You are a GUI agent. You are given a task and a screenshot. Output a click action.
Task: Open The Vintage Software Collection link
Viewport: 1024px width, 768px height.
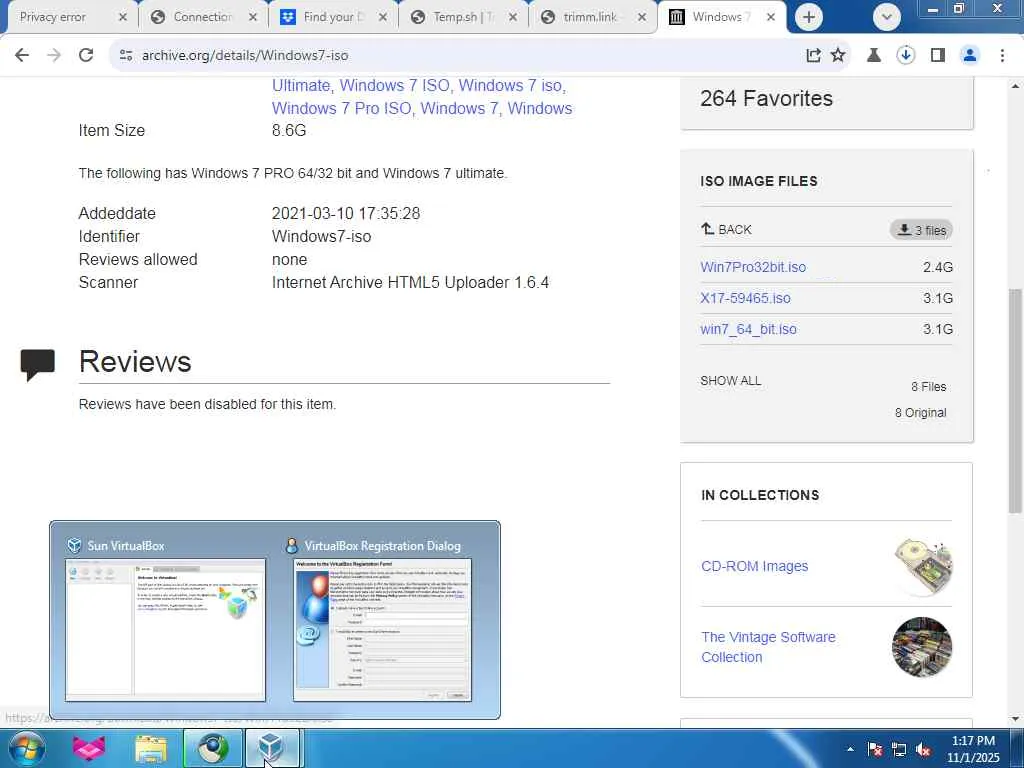[768, 647]
